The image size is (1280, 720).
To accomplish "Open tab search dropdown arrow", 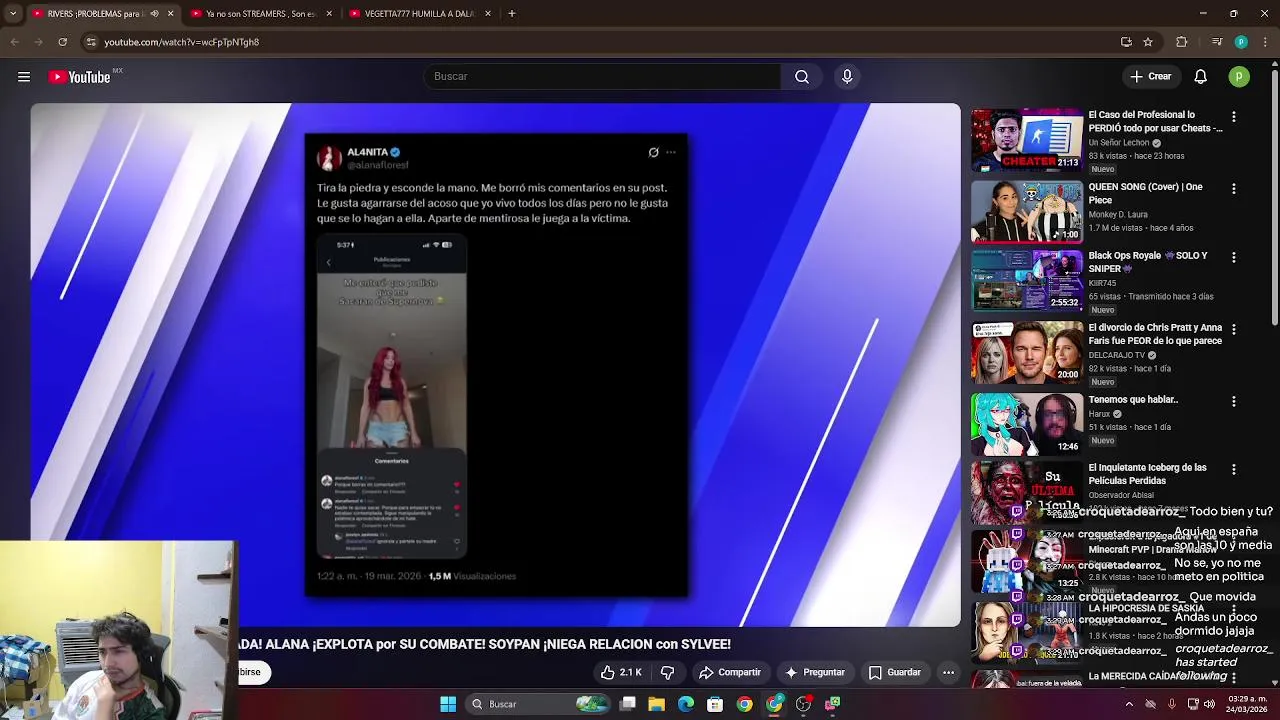I will pyautogui.click(x=12, y=14).
